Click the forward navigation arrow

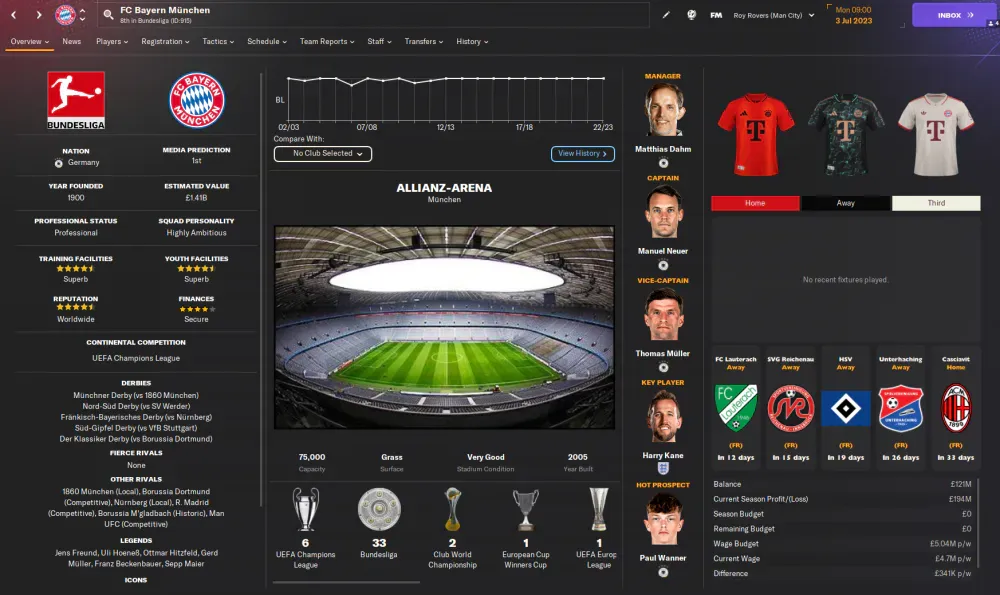click(39, 15)
